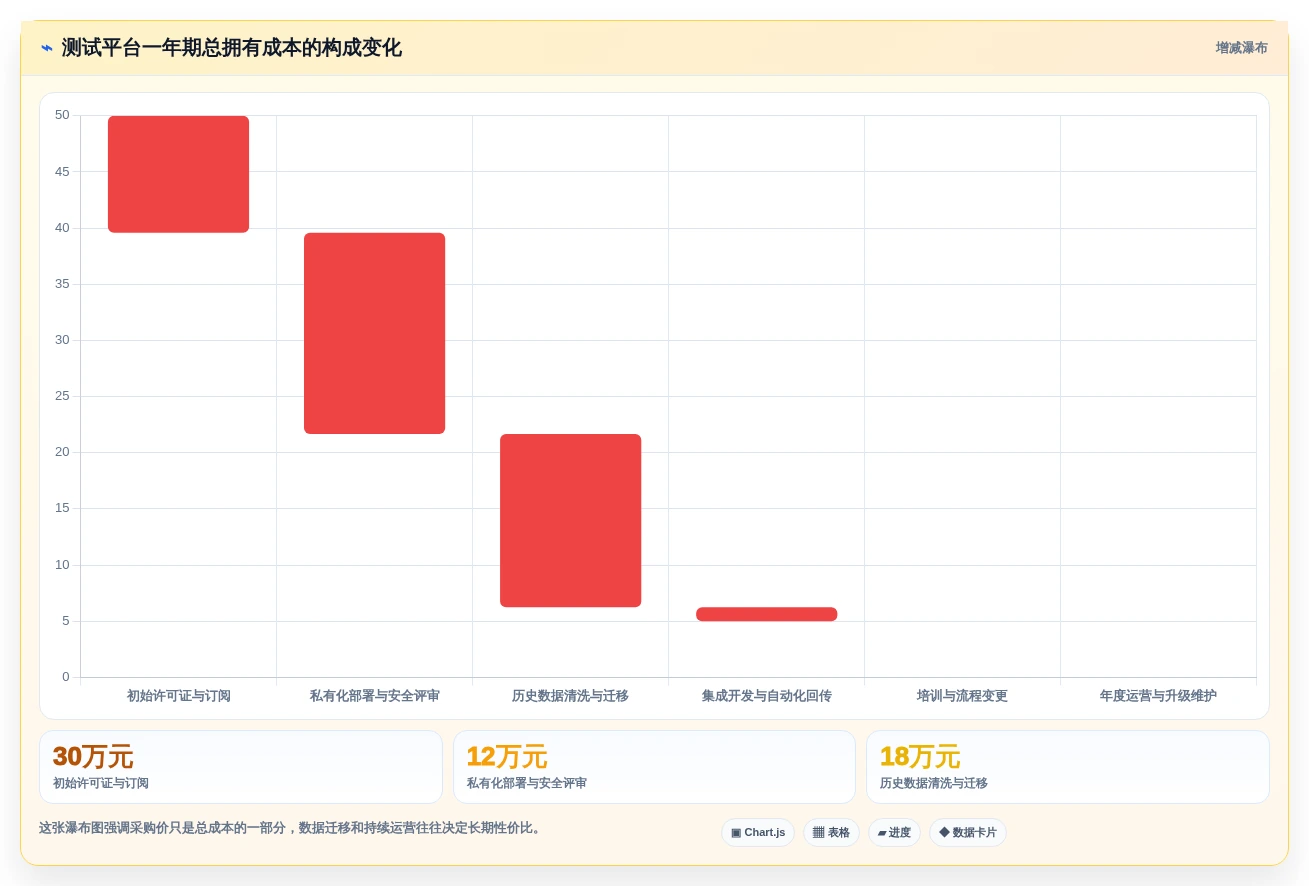Select the thin red bar for 集成开发与自动化回传
1309x886 pixels.
point(766,614)
